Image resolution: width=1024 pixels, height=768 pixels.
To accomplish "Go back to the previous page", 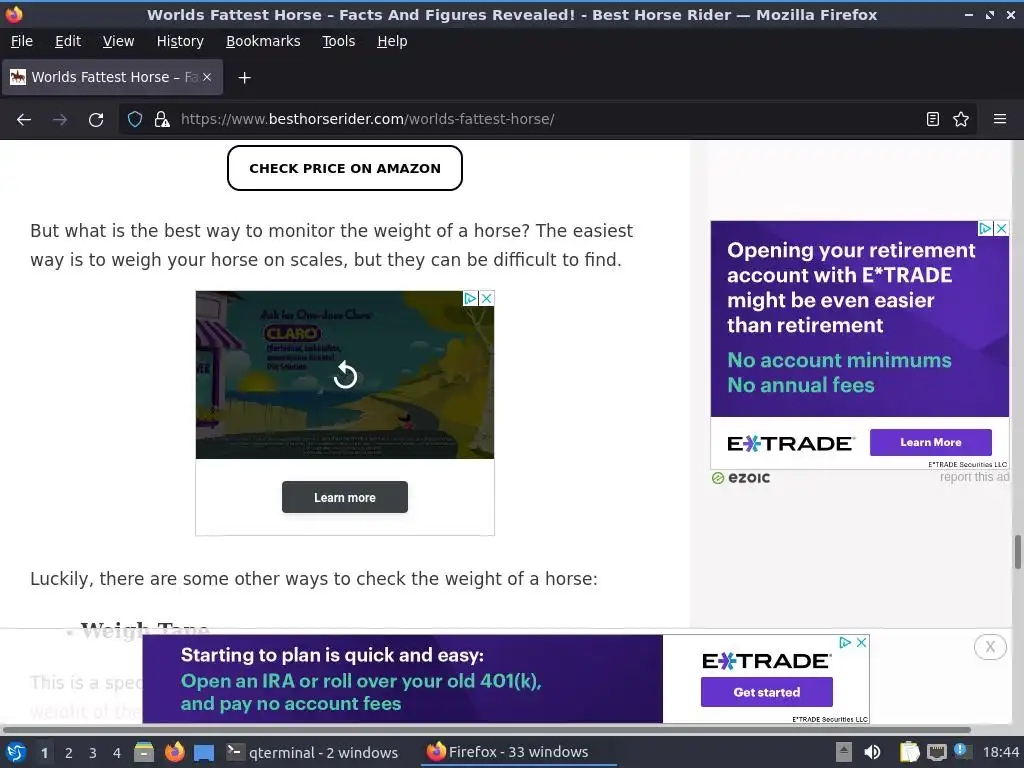I will (x=24, y=120).
